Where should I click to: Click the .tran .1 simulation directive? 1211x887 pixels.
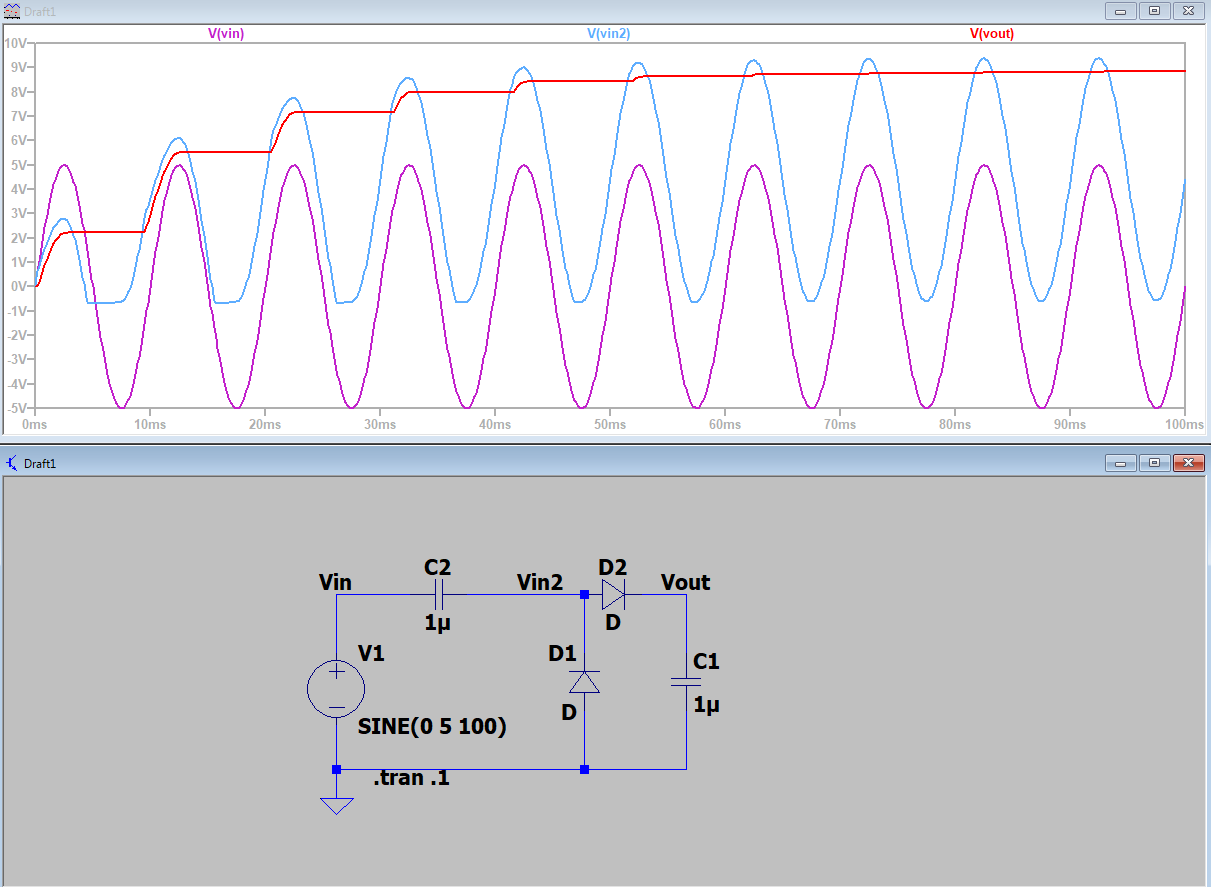411,778
